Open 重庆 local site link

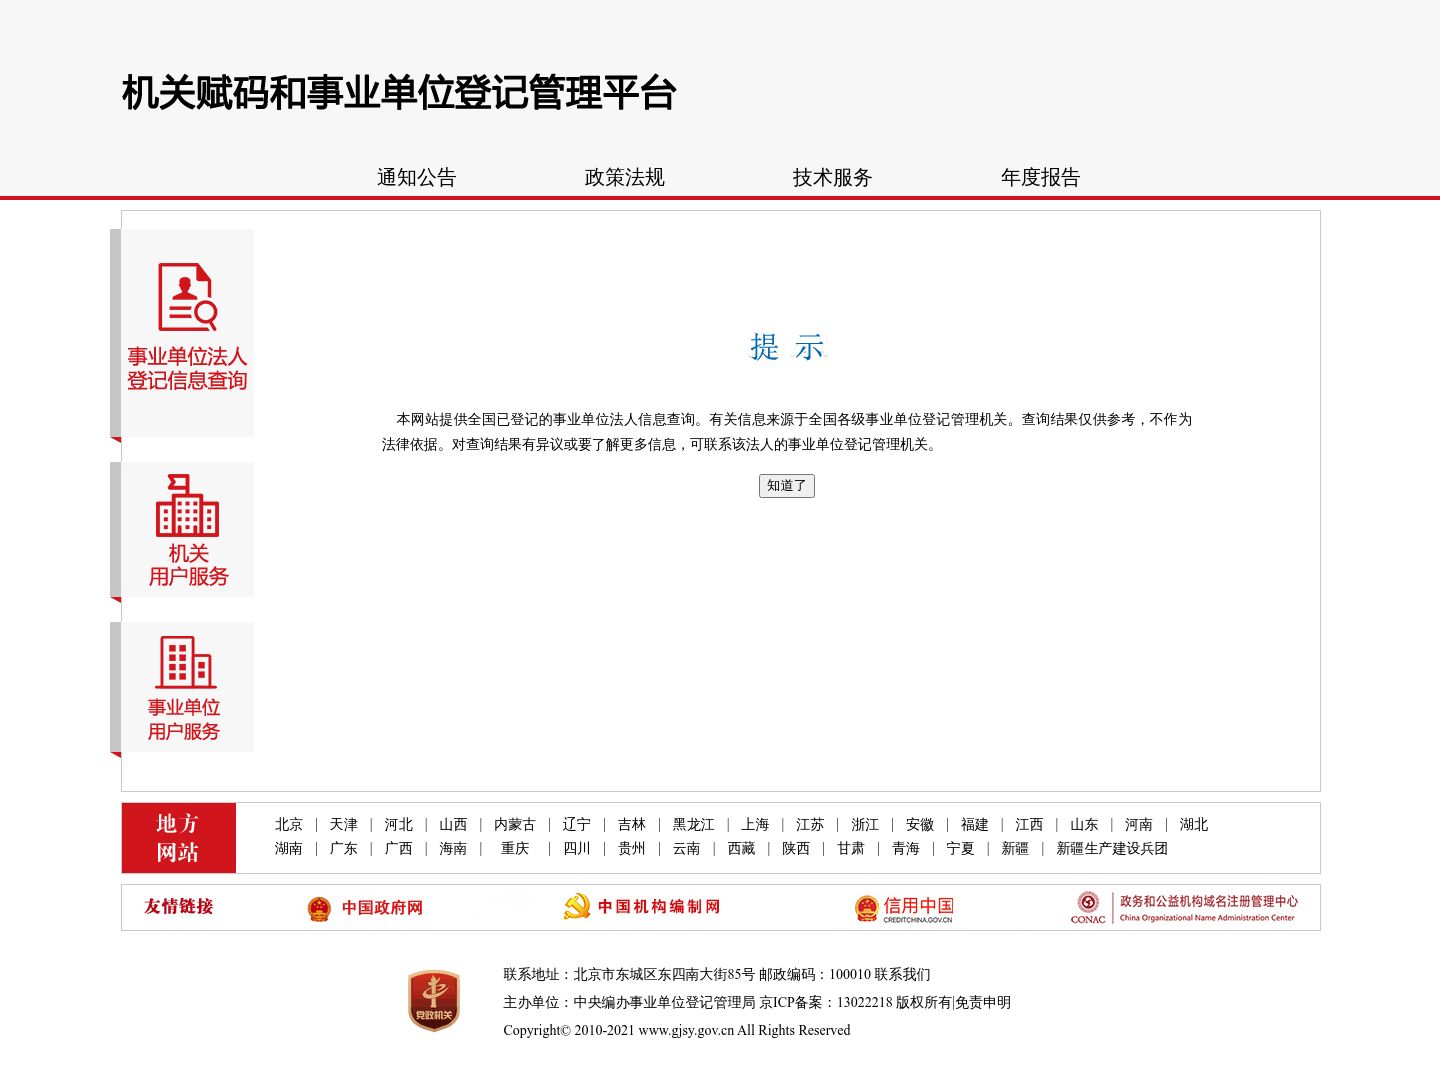pos(515,849)
